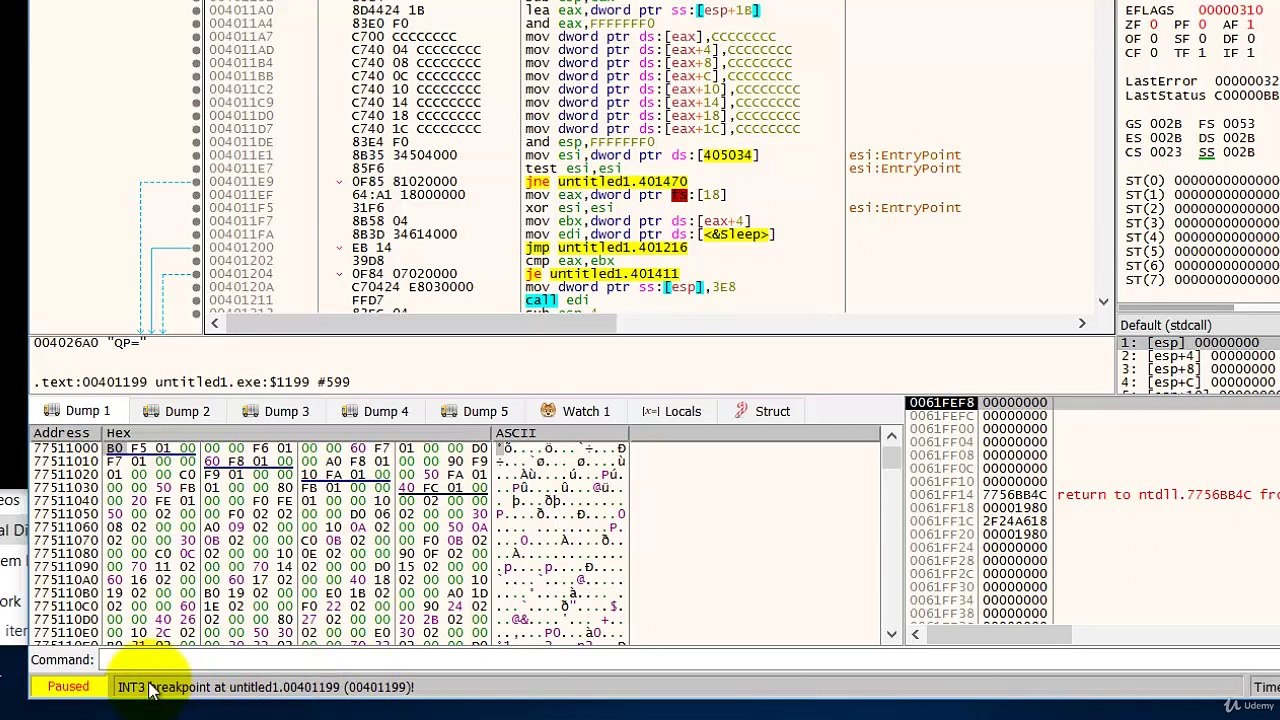Switch to the Dump 2 tab
This screenshot has height=720, width=1280.
click(176, 411)
